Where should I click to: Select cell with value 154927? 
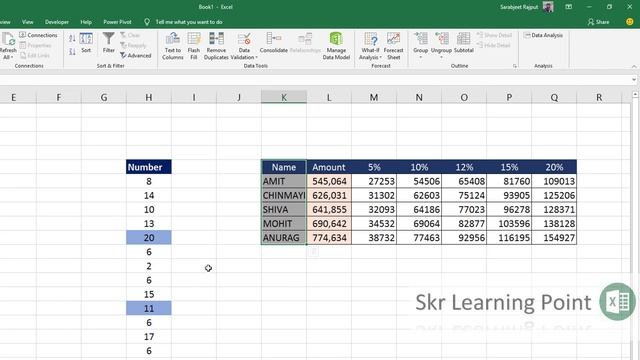pyautogui.click(x=554, y=238)
